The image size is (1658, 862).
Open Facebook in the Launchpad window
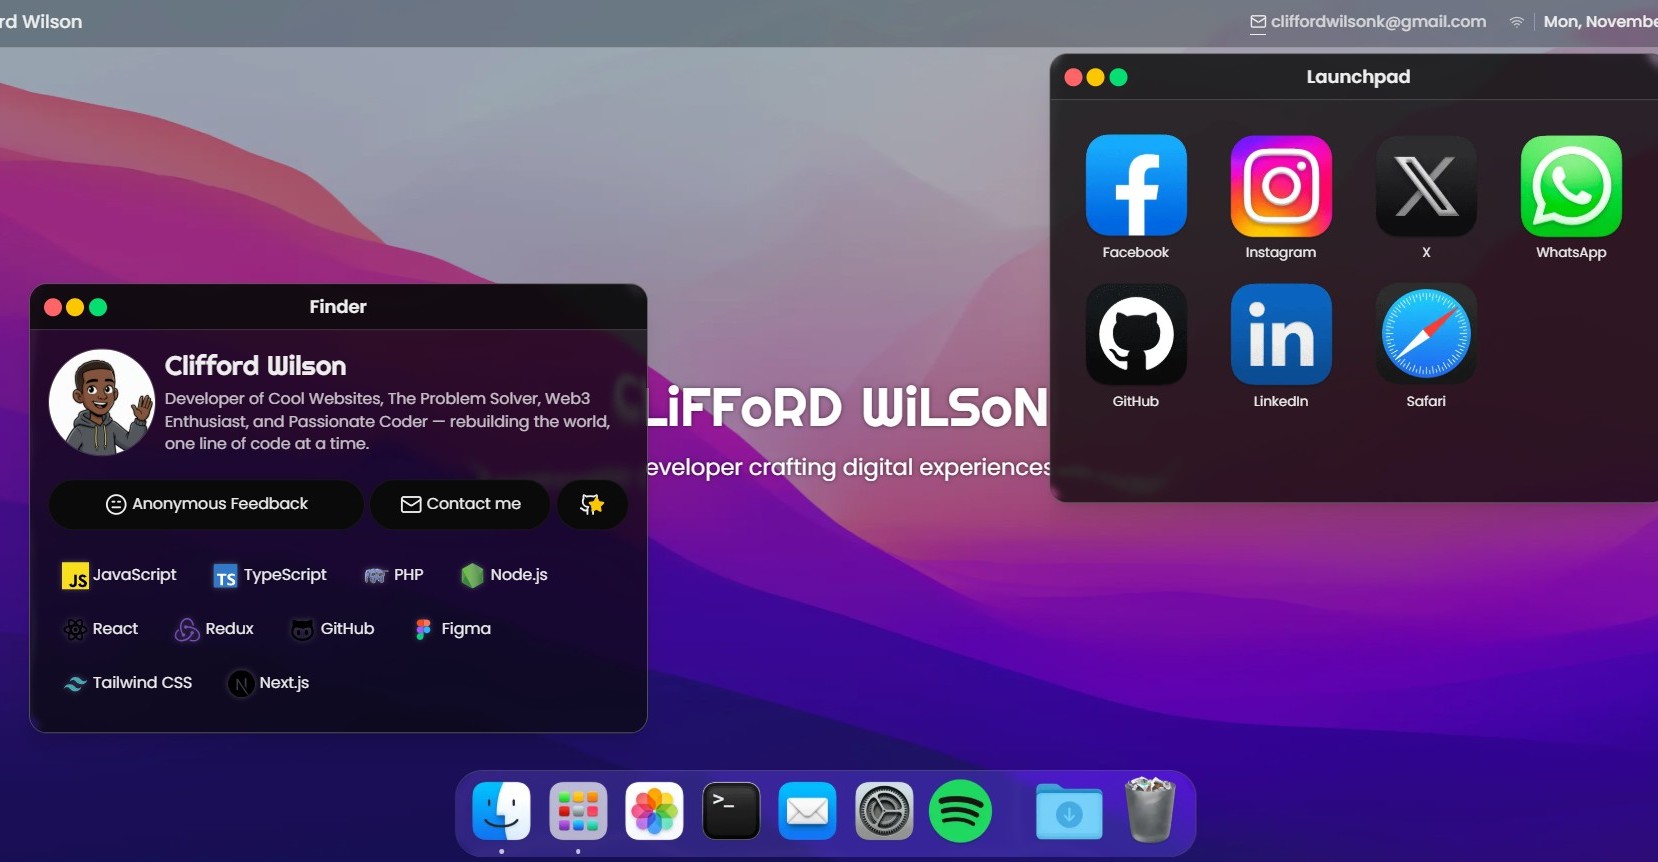[x=1136, y=186]
